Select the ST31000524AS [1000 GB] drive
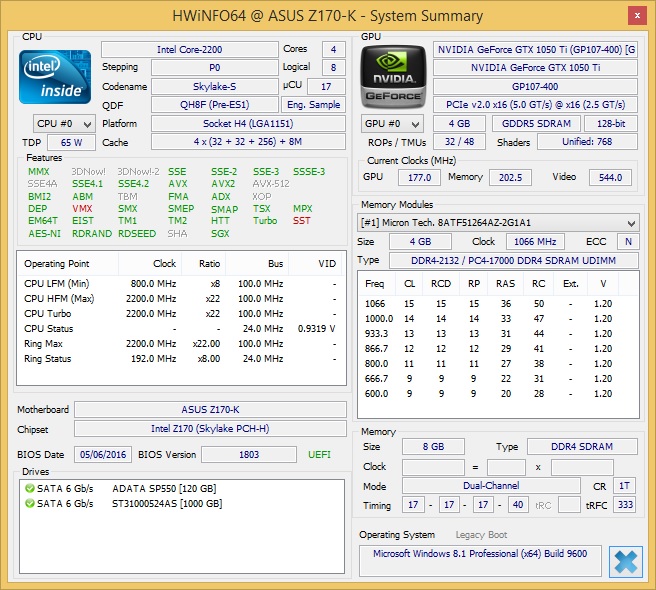 coord(167,503)
